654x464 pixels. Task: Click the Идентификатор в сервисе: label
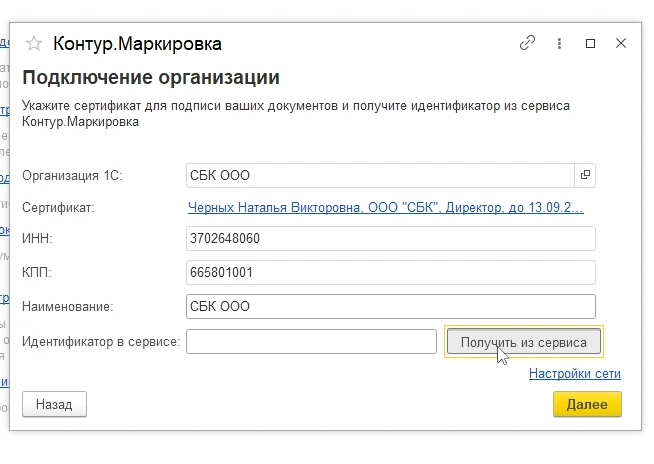tap(101, 342)
